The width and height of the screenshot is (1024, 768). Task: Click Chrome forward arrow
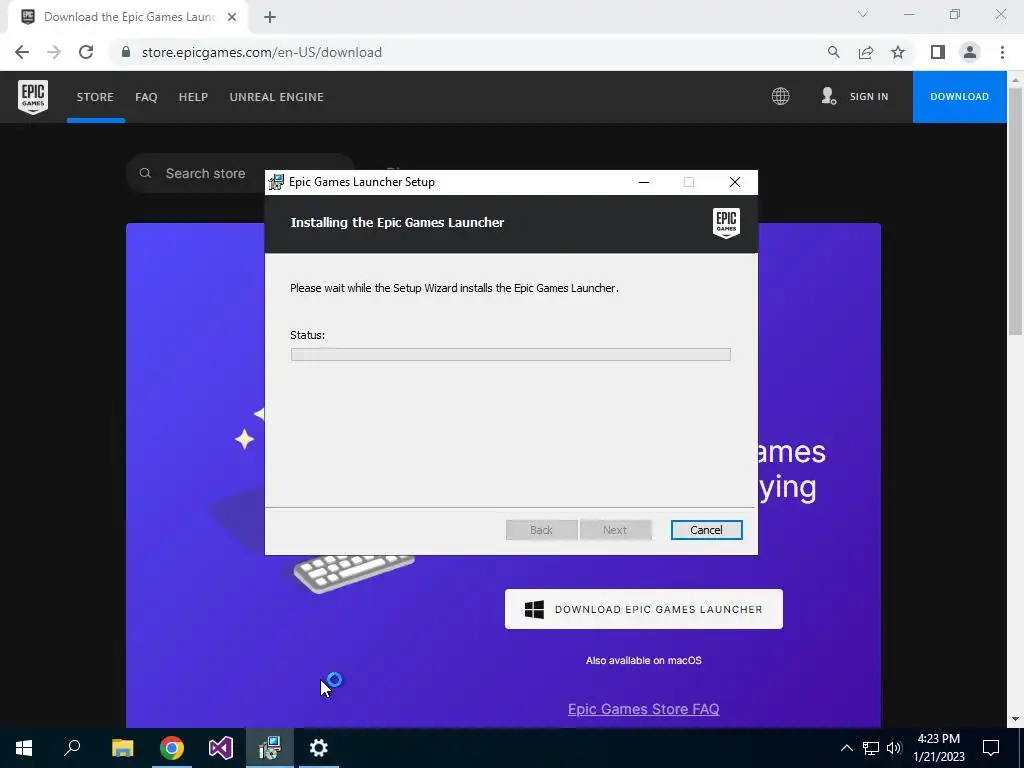pos(54,52)
